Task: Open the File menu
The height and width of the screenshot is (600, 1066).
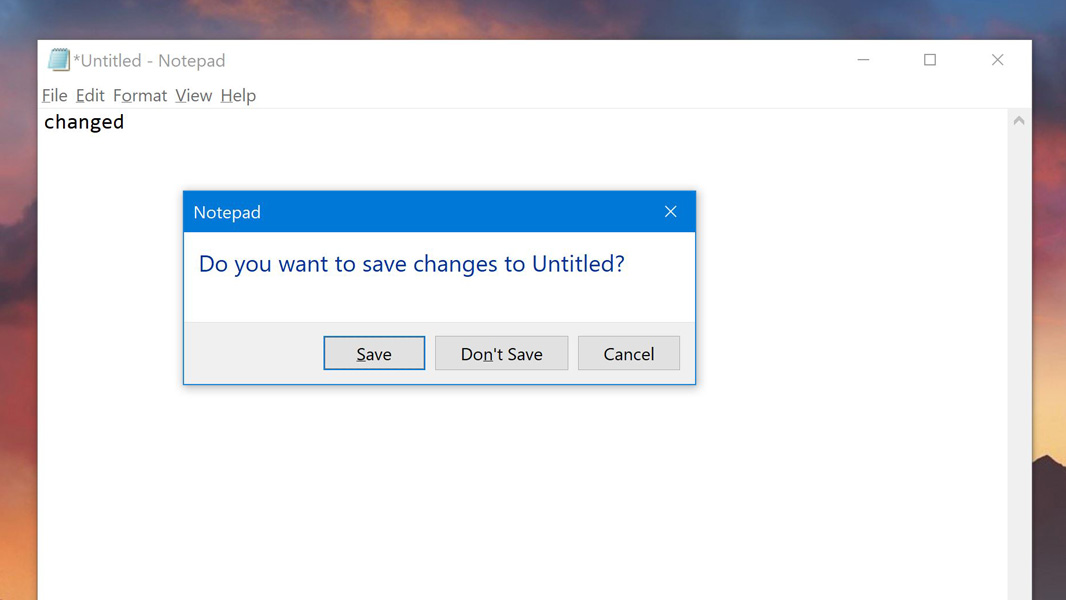Action: [54, 96]
